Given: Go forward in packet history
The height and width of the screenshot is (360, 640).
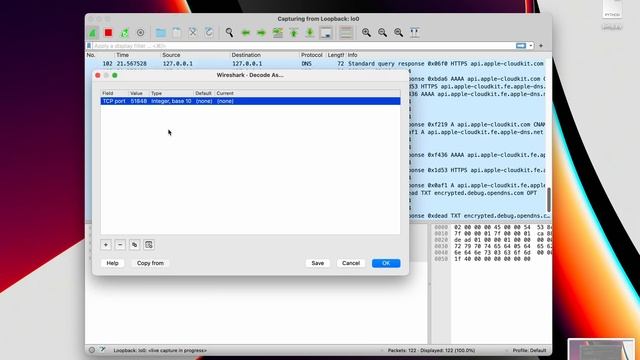Looking at the screenshot, I should [x=261, y=33].
